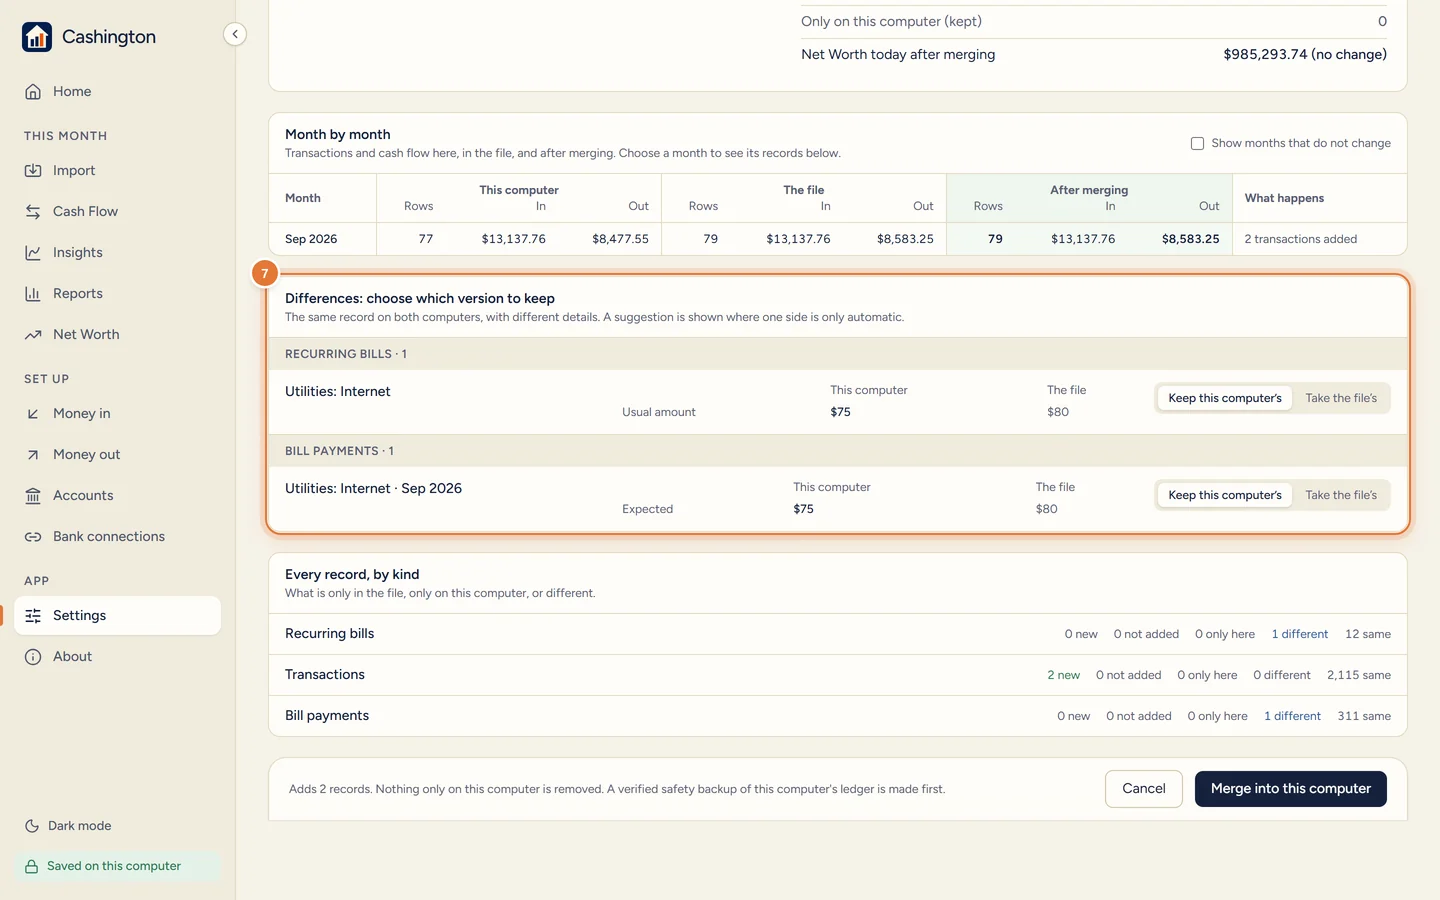The image size is (1440, 900).
Task: Enable Show months that do not change
Action: point(1197,143)
